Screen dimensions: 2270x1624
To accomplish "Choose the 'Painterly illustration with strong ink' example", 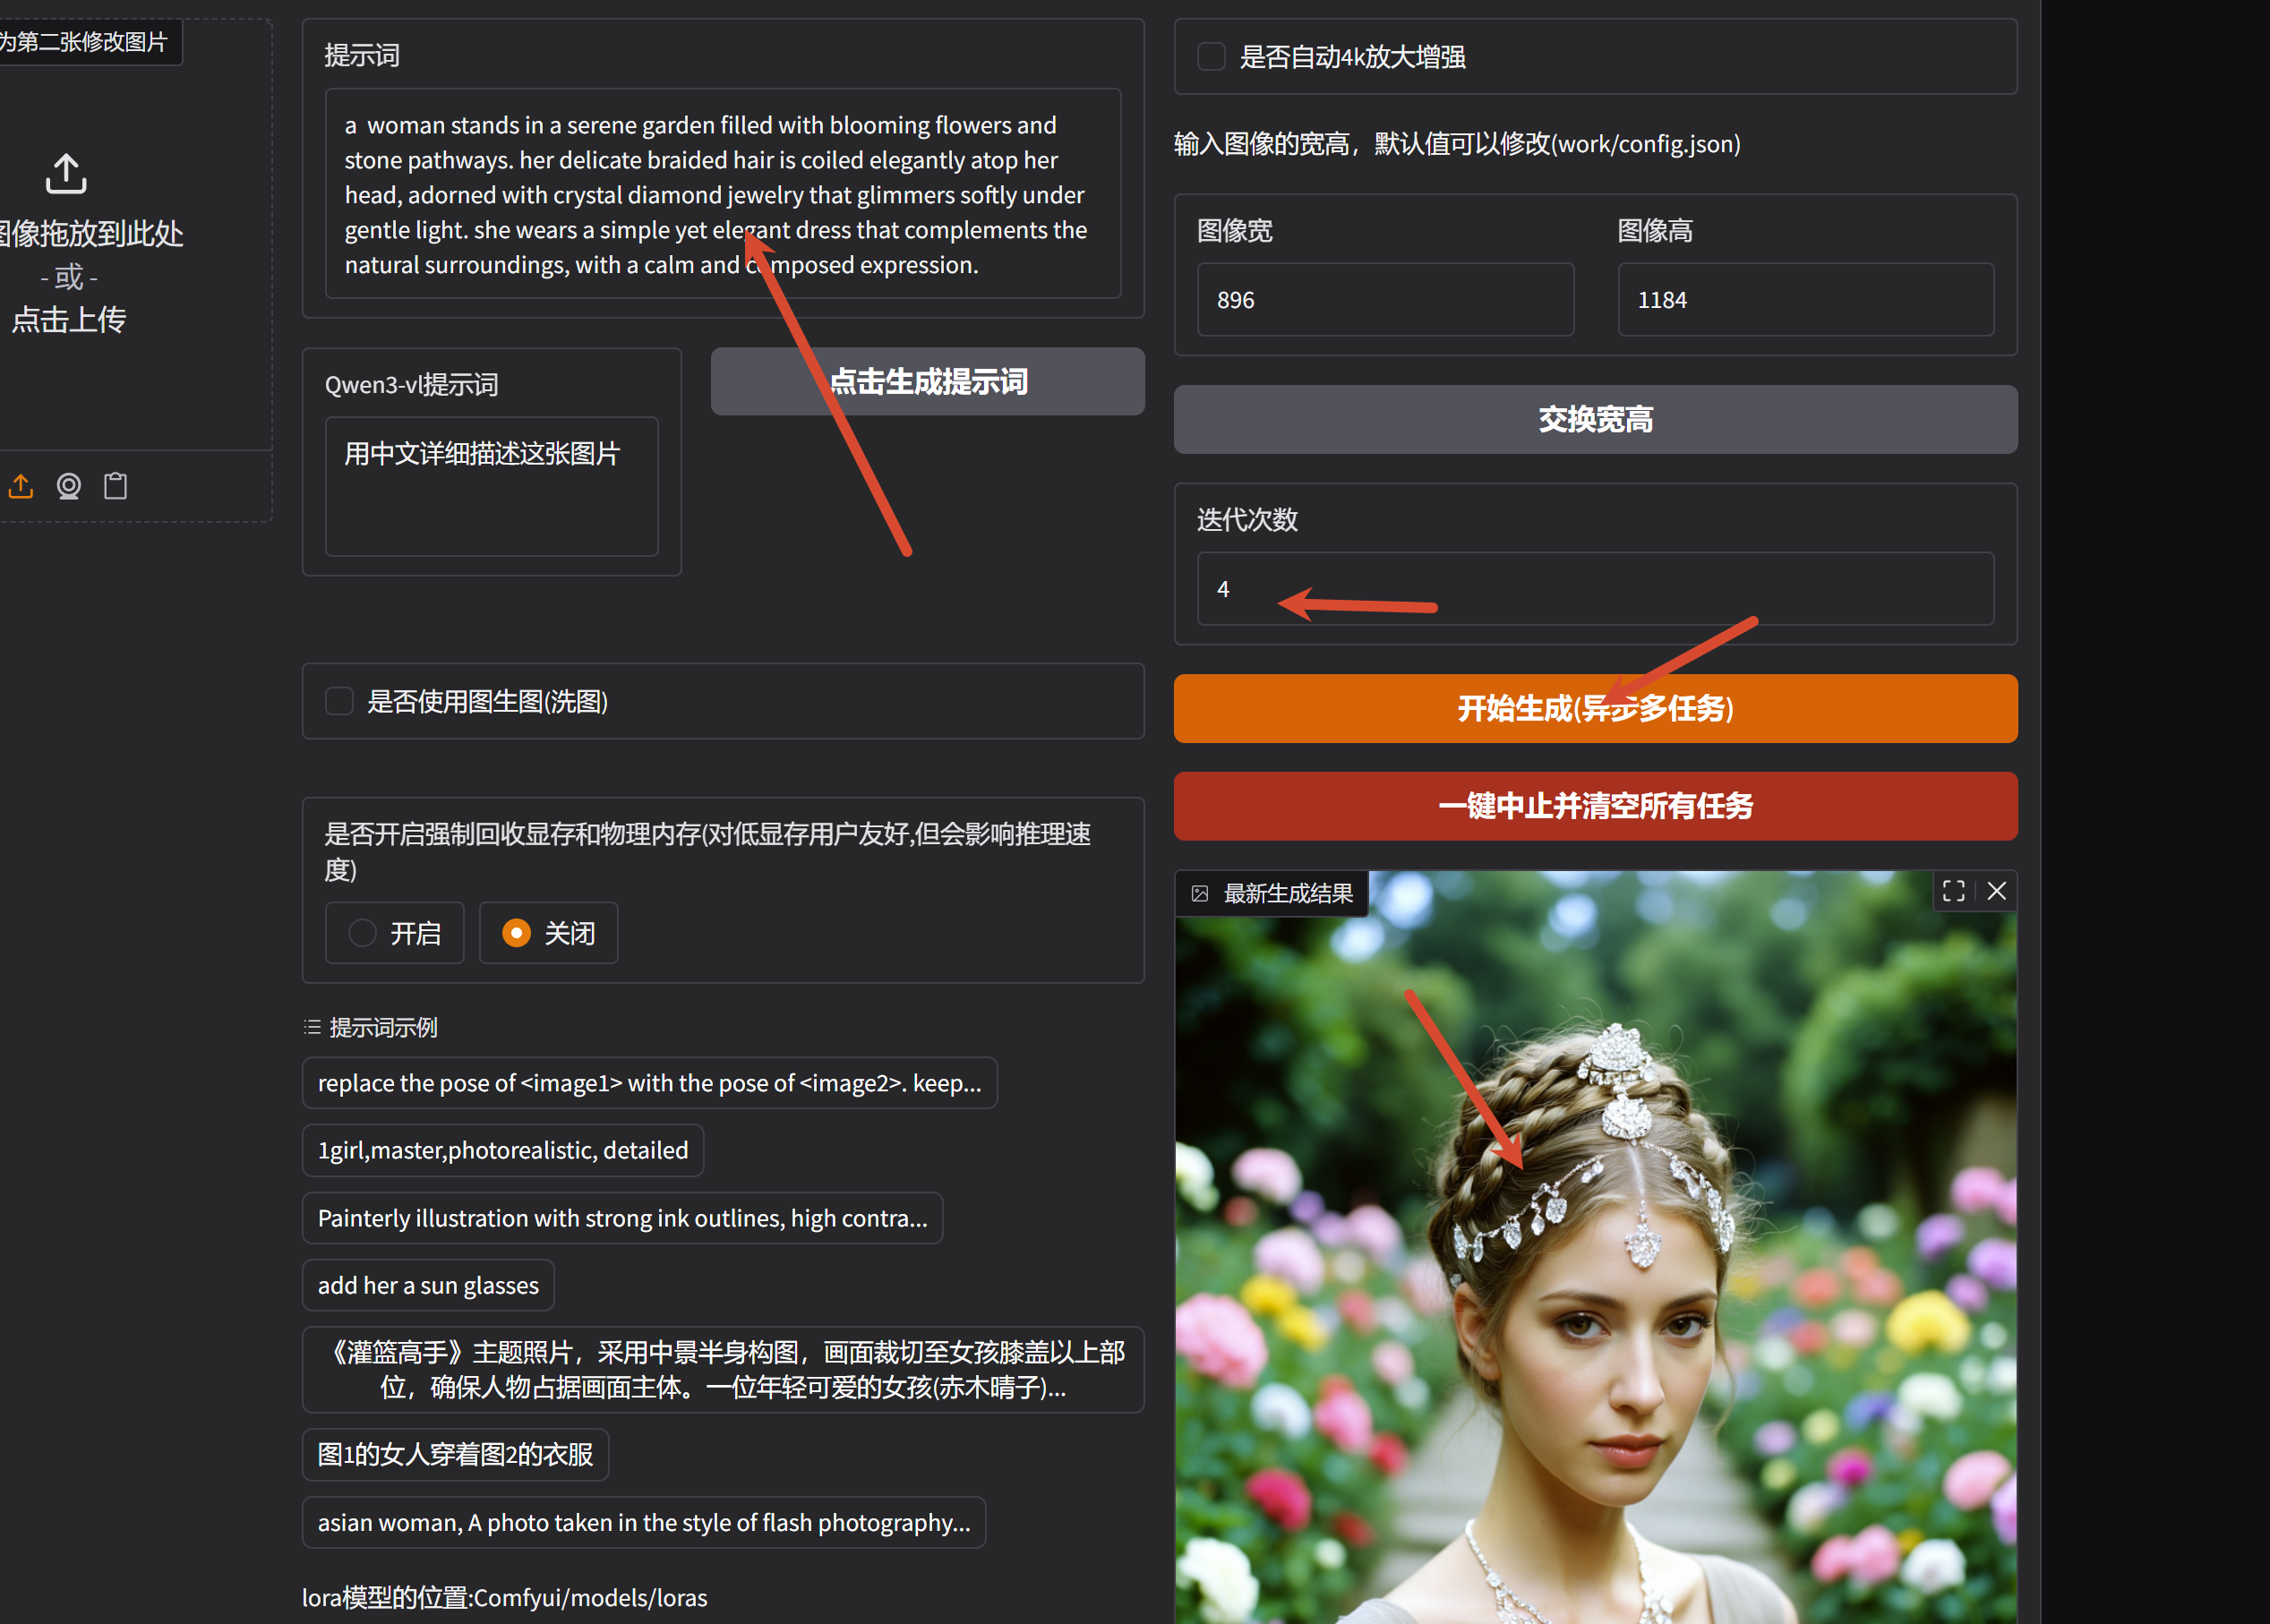I will point(622,1218).
